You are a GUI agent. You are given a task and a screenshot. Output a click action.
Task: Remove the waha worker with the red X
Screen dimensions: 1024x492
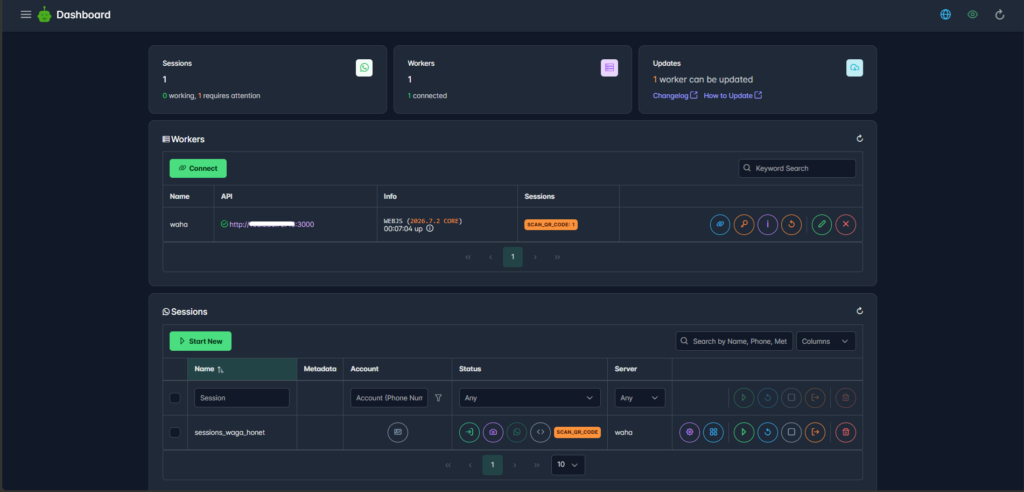(846, 224)
